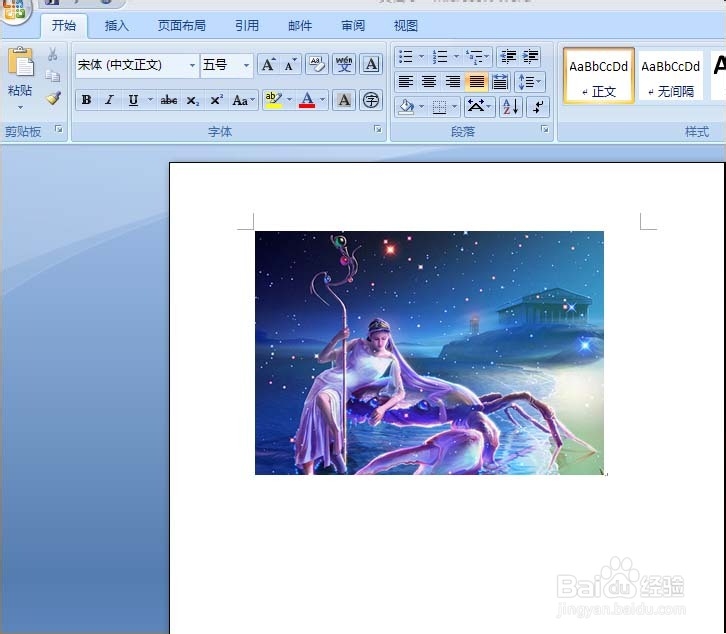Center-align the text
Screen dimensions: 726x634
coord(429,82)
